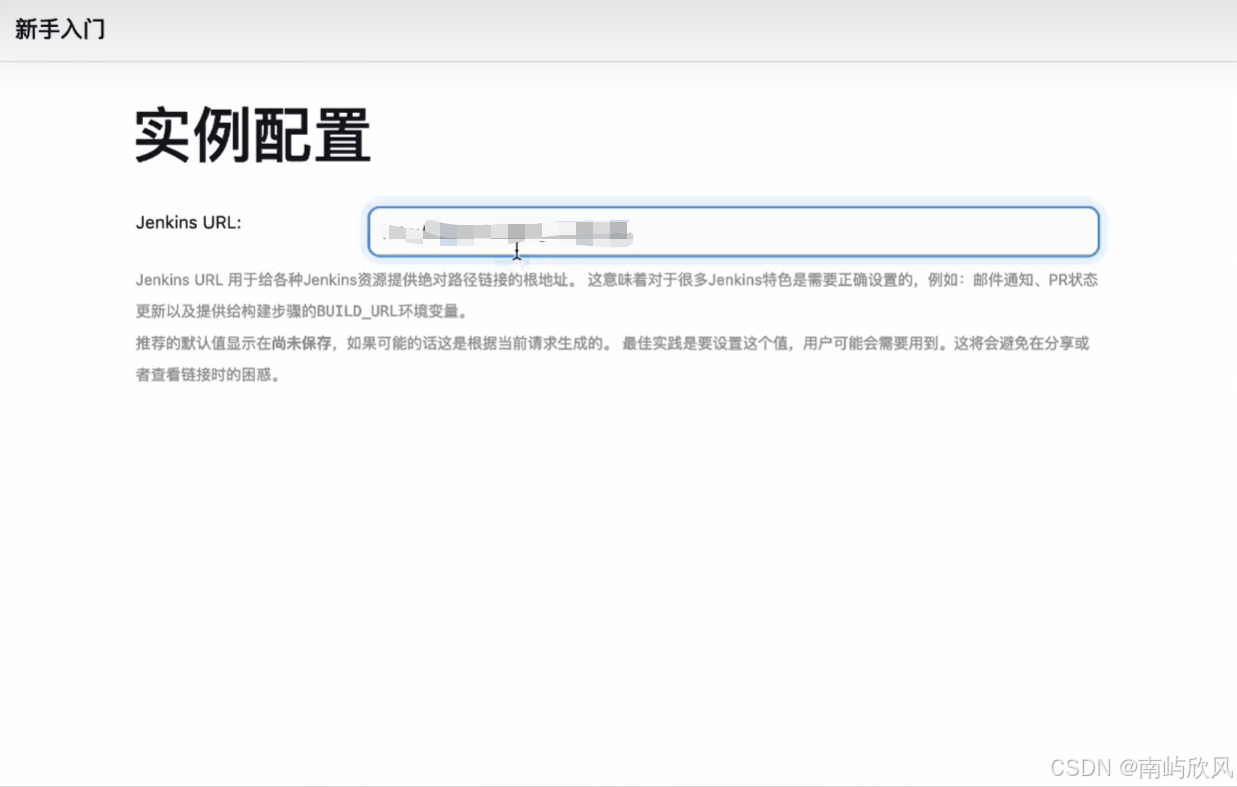Select the 新手入门 header title
Viewport: 1237px width, 787px height.
60,29
